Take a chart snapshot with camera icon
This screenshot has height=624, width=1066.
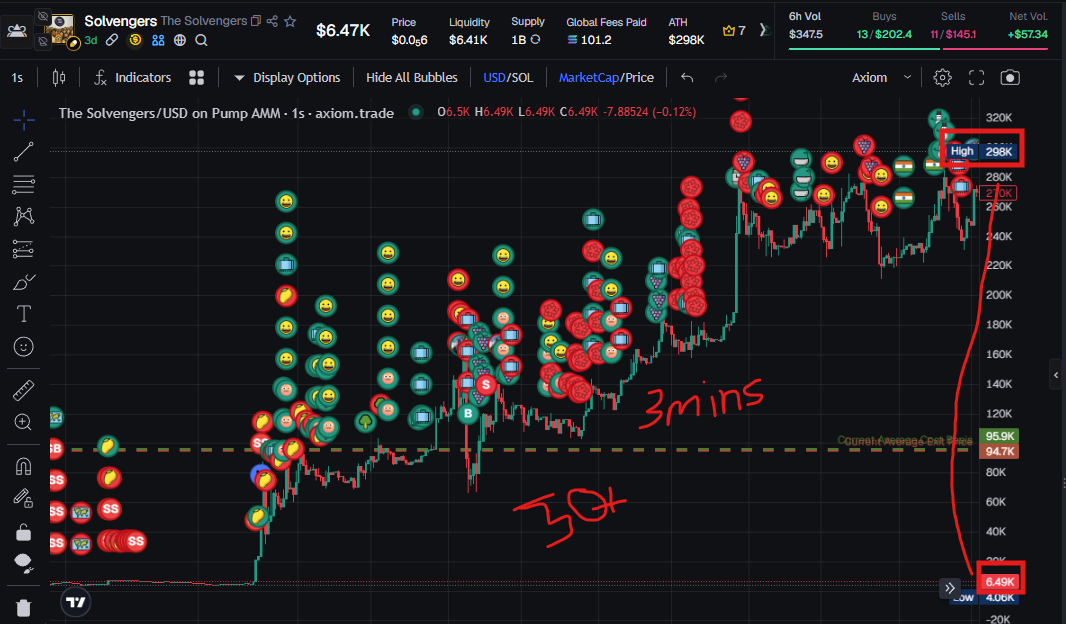[x=1010, y=77]
